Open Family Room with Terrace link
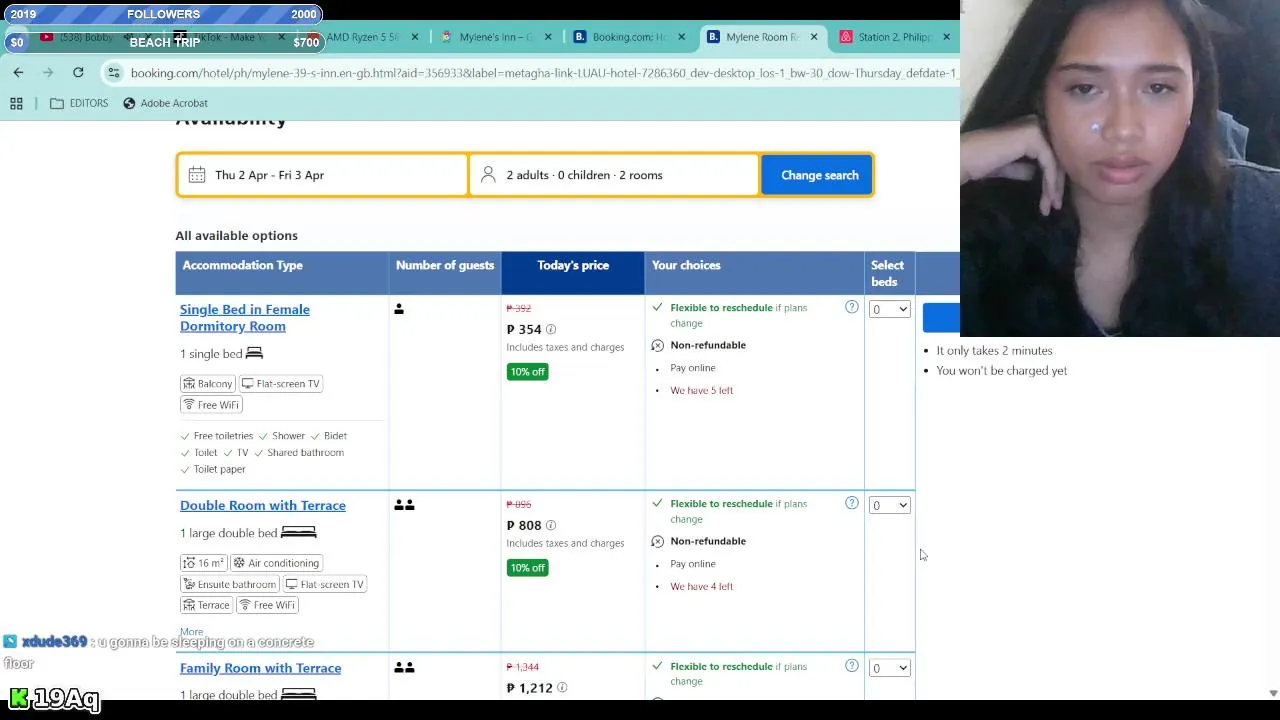This screenshot has width=1280, height=720. pos(260,668)
